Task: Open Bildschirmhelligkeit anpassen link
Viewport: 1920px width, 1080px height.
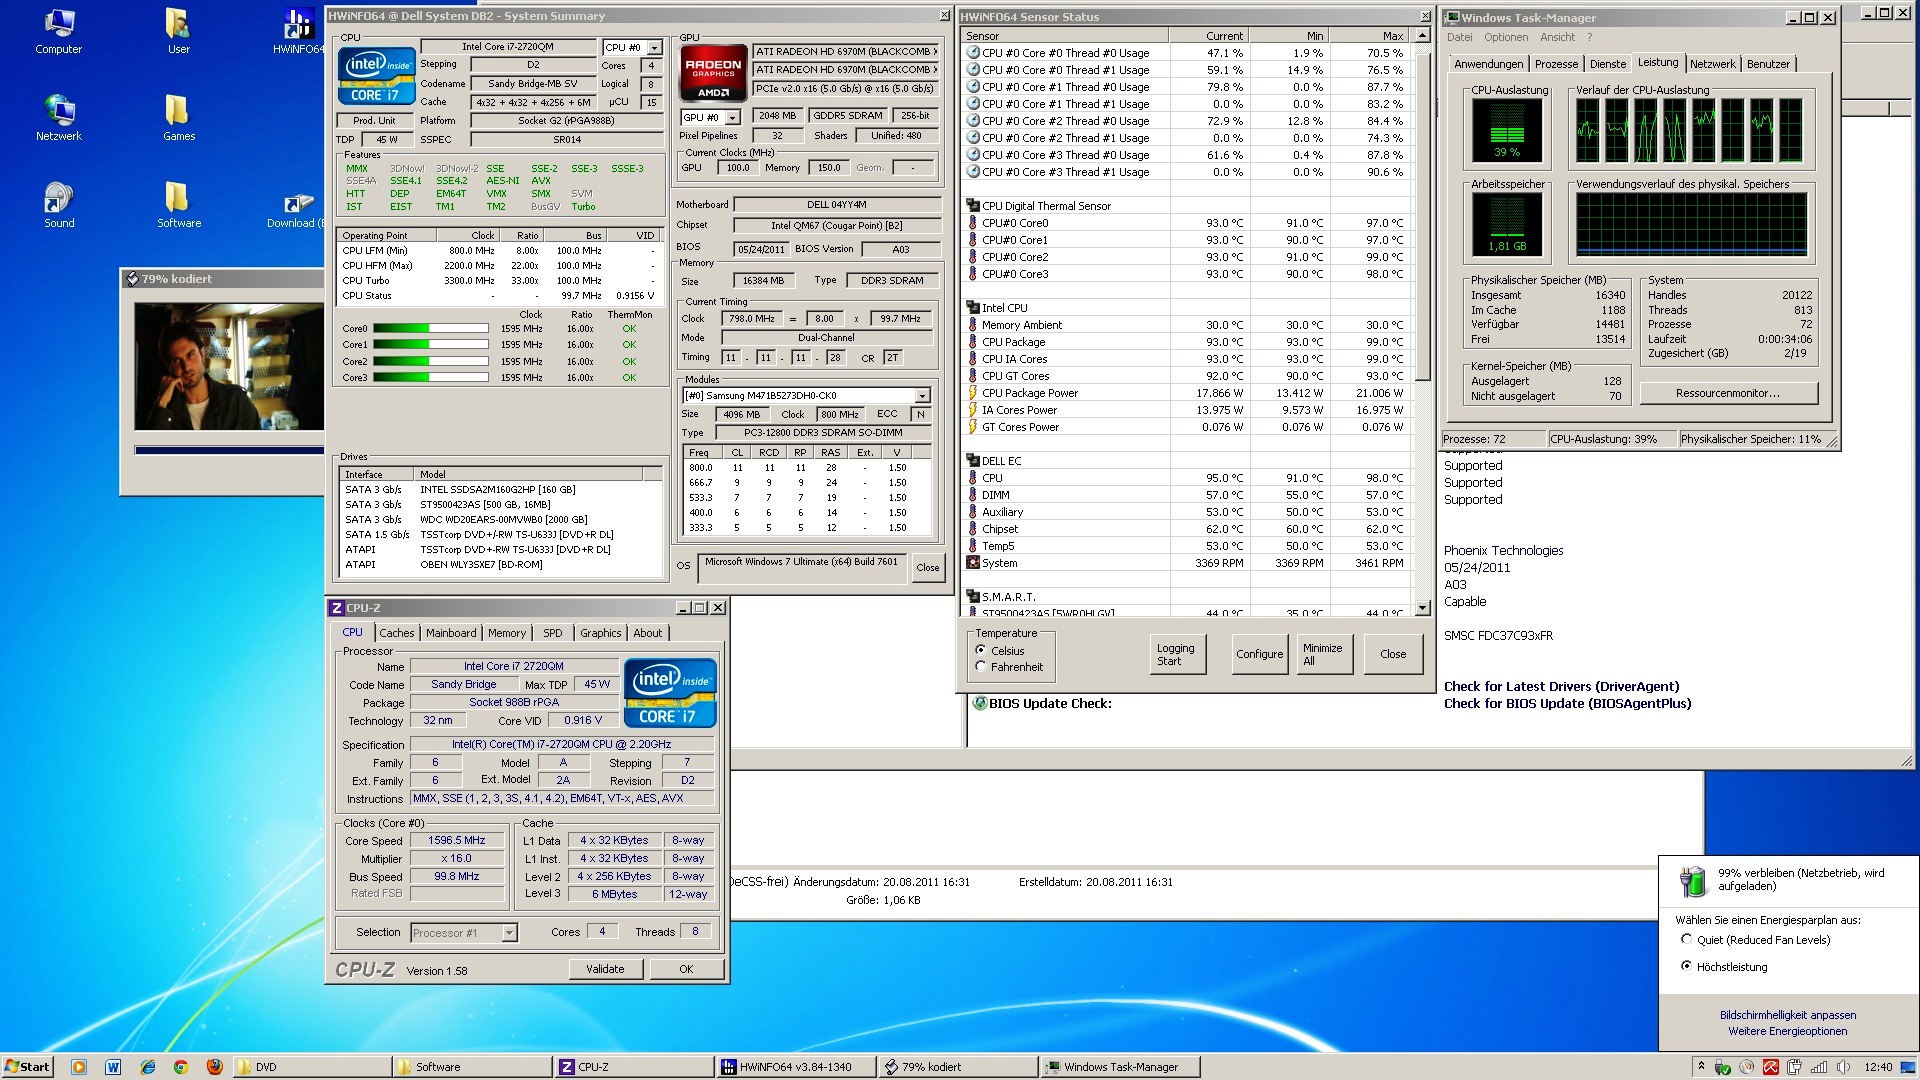Action: [x=1787, y=1014]
